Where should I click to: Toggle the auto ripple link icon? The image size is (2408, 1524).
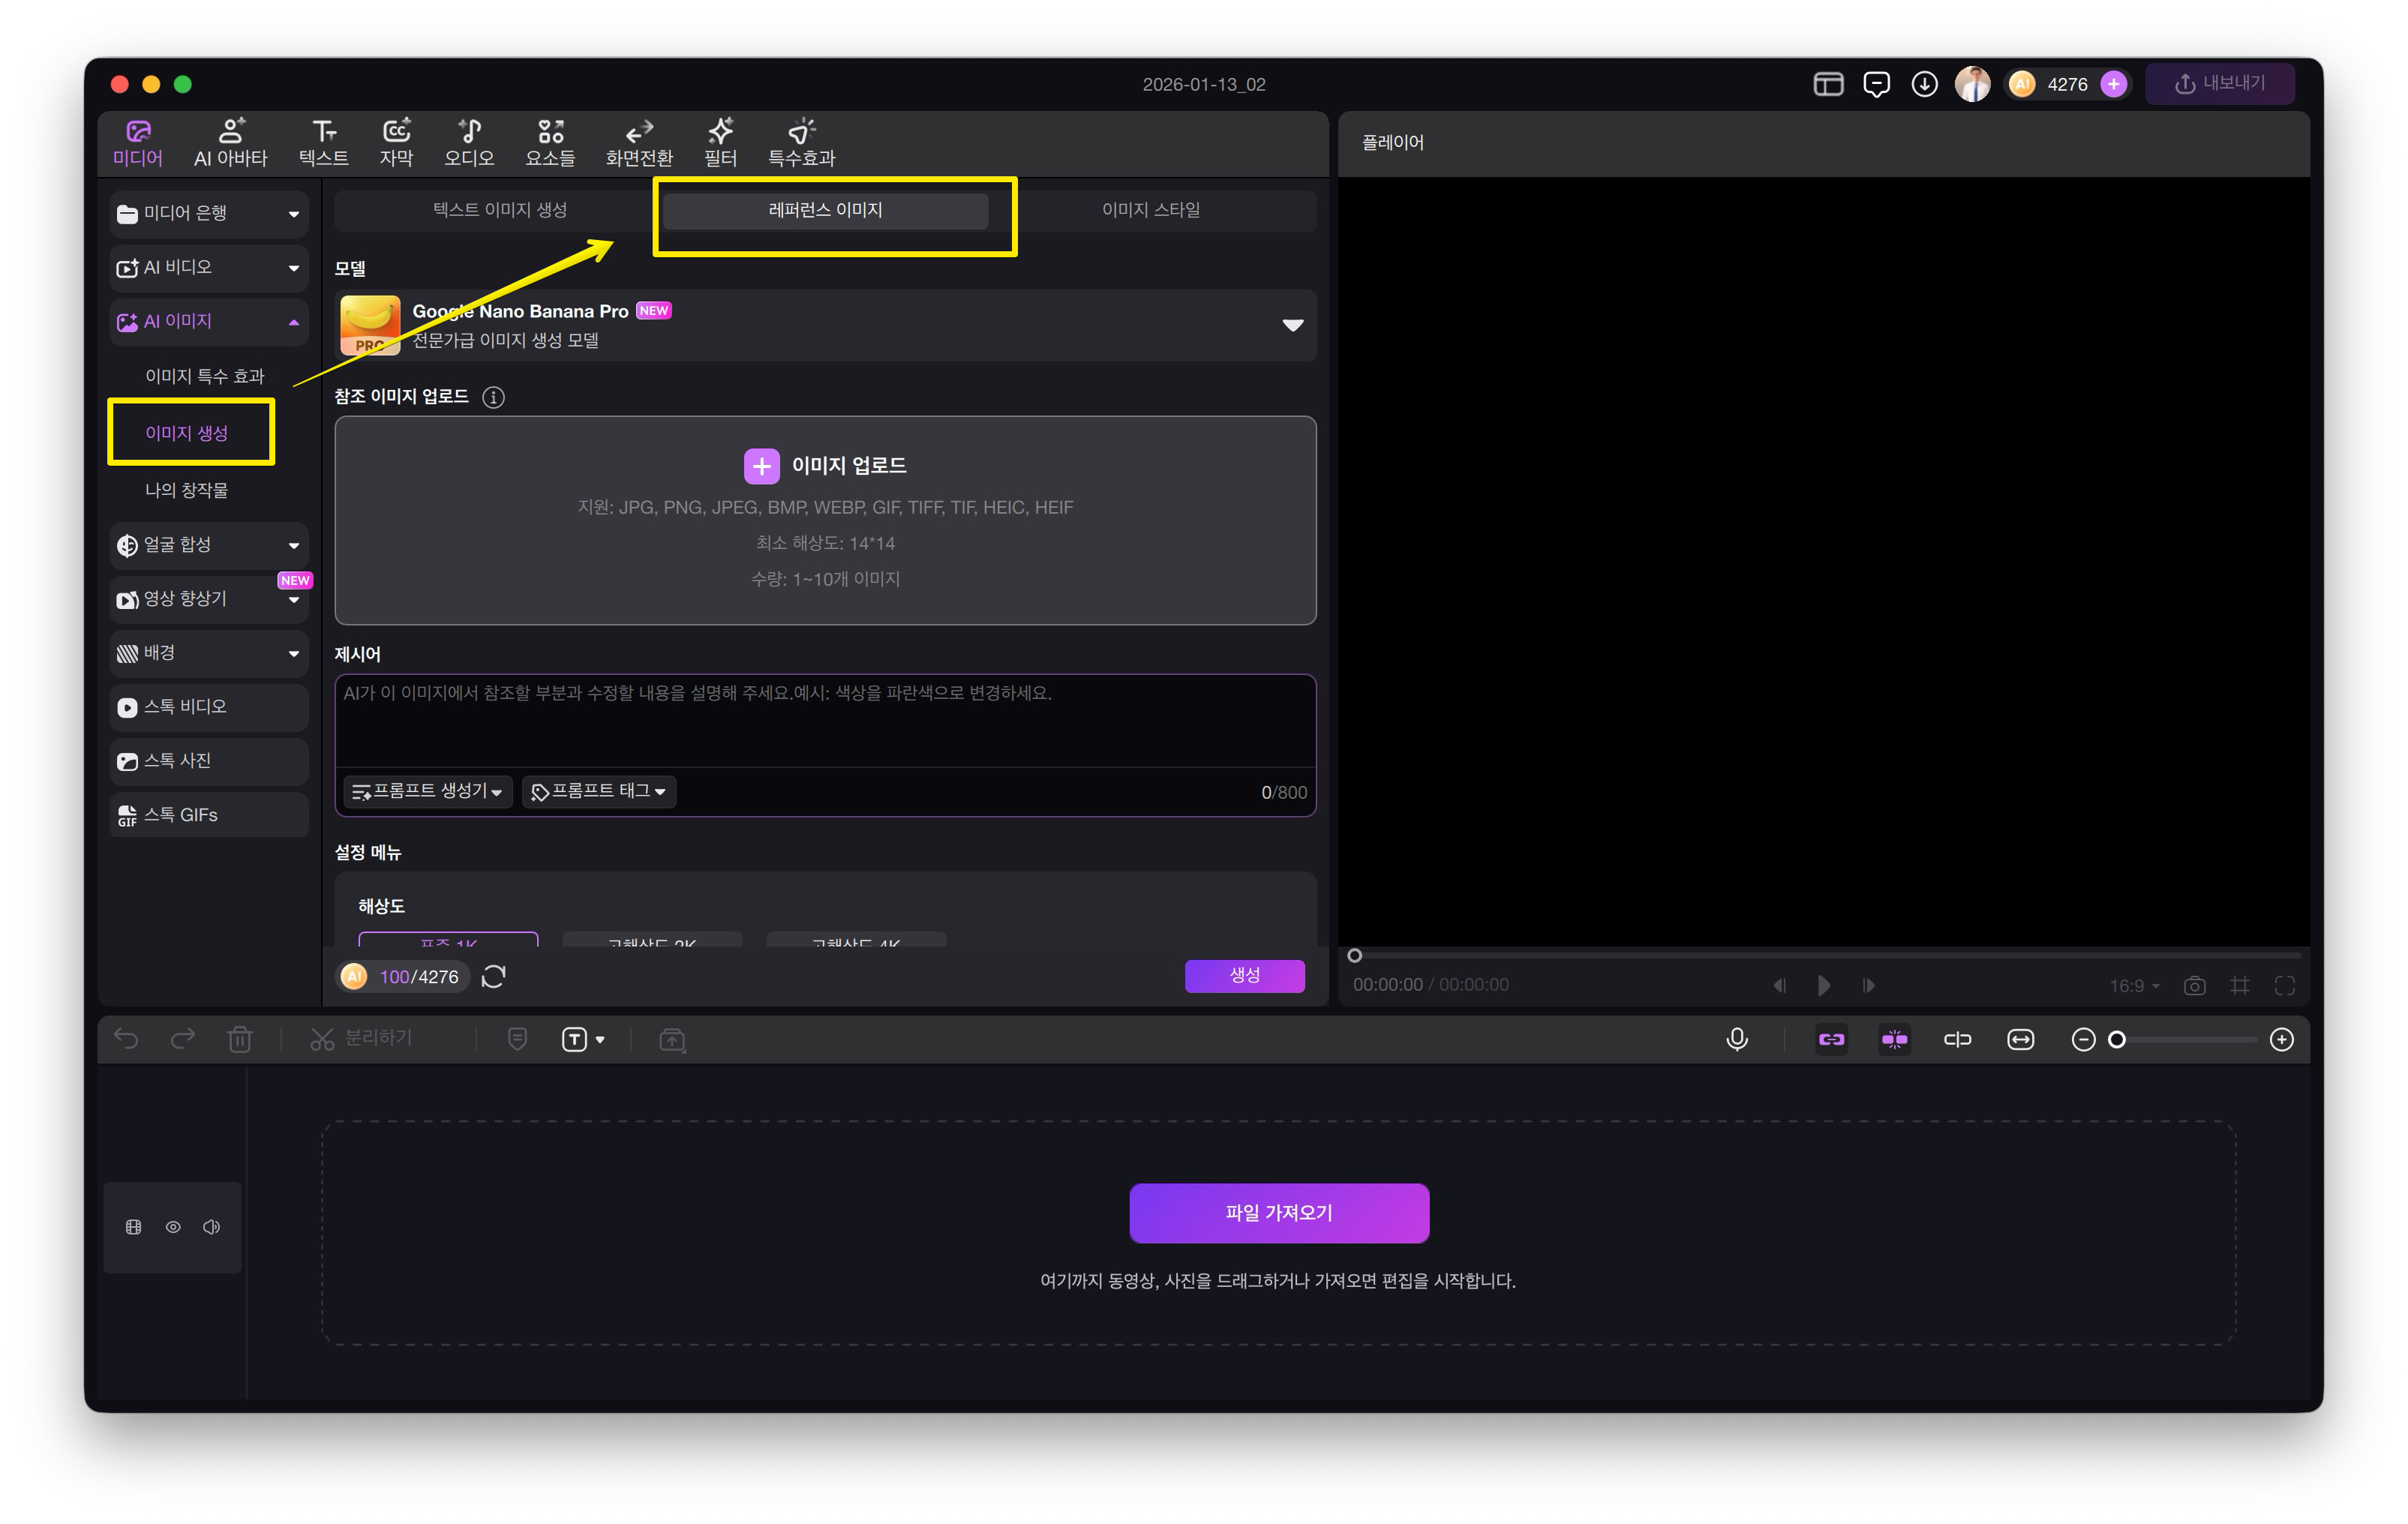[1831, 1039]
